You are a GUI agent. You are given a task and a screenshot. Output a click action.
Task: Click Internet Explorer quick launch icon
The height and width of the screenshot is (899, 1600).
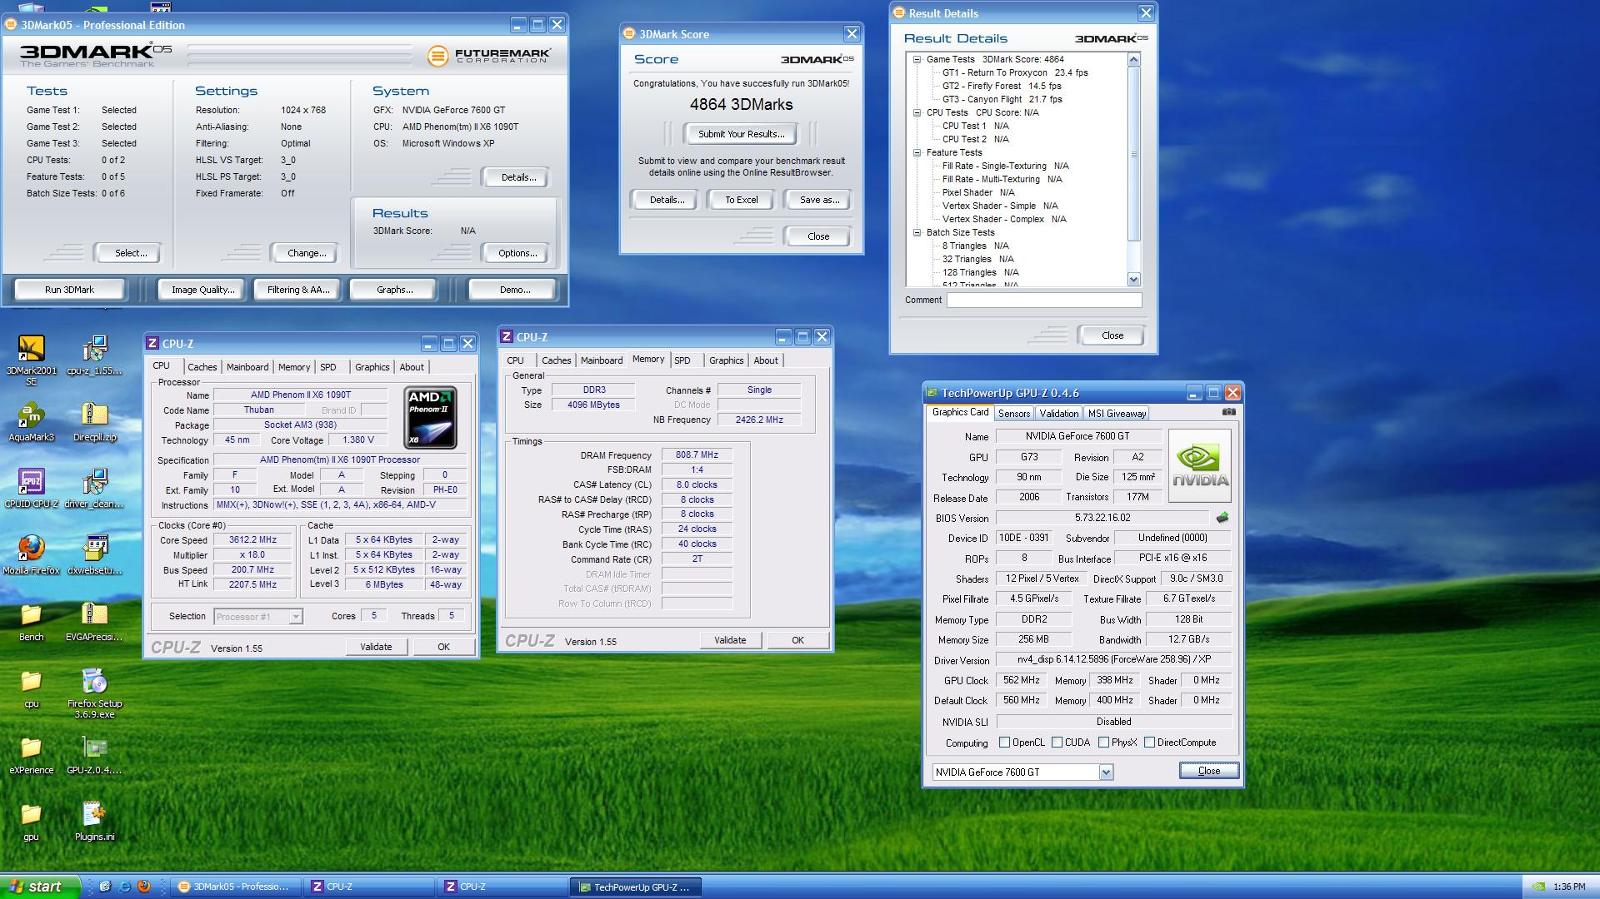pos(124,886)
